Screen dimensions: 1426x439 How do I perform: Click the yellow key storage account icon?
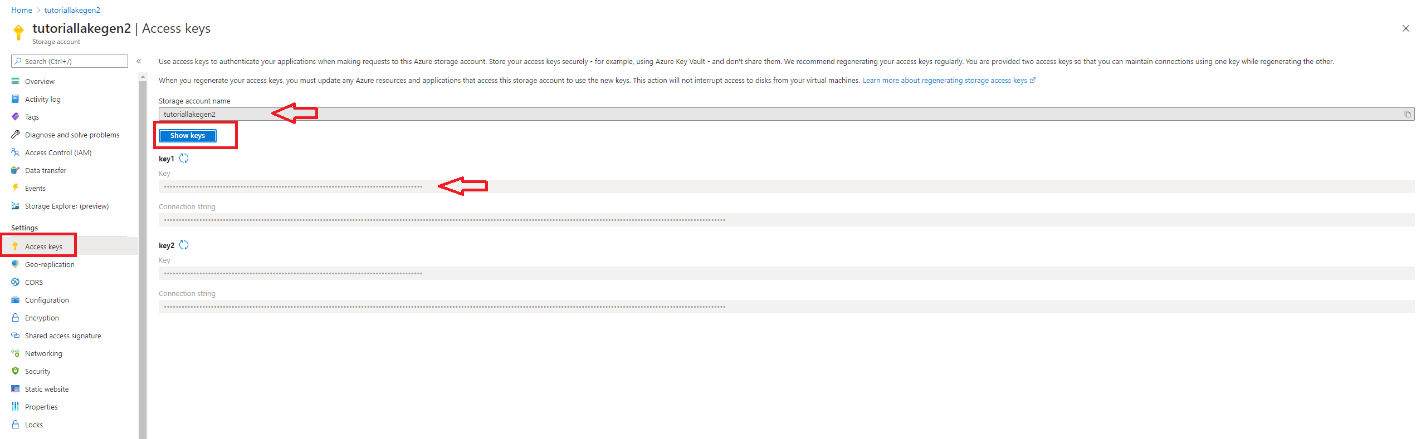[18, 32]
